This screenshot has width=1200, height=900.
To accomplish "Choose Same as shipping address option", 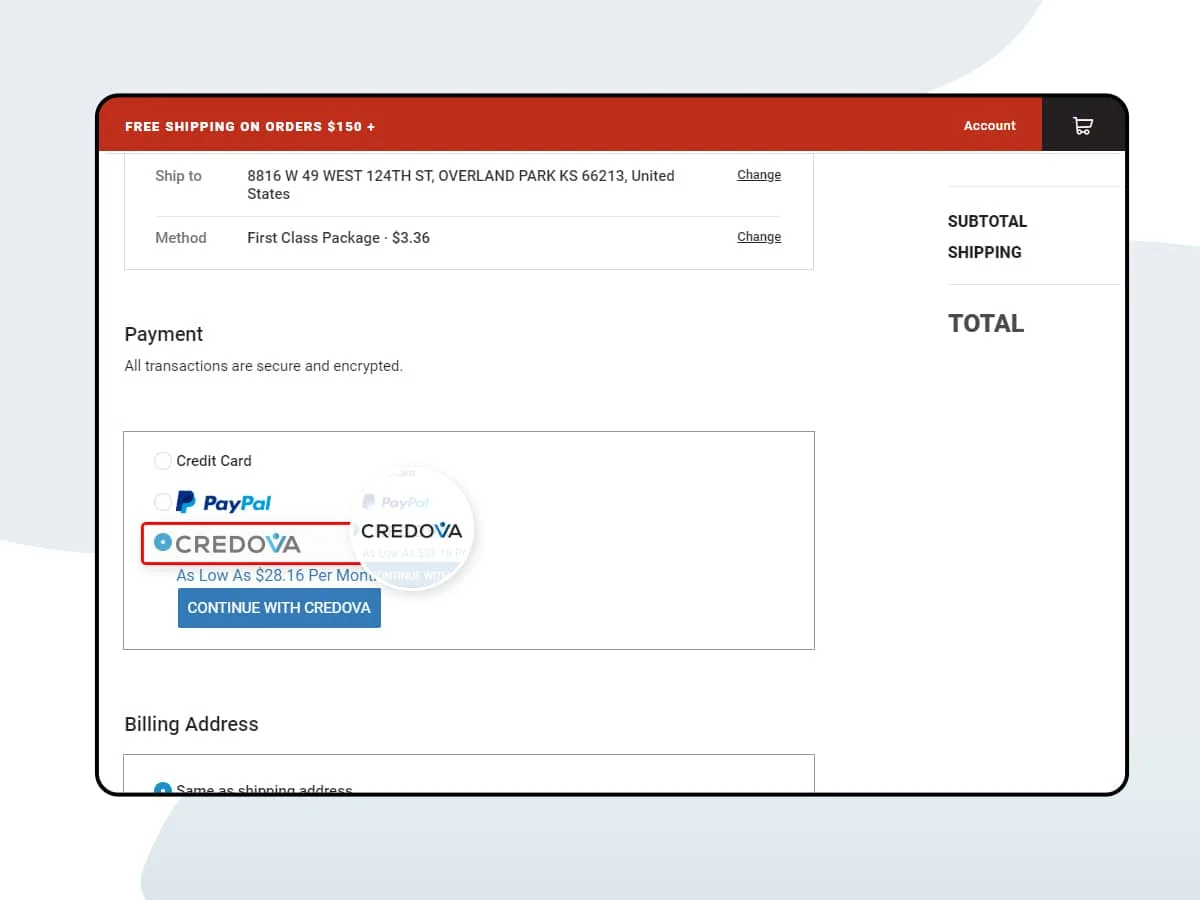I will tap(163, 789).
